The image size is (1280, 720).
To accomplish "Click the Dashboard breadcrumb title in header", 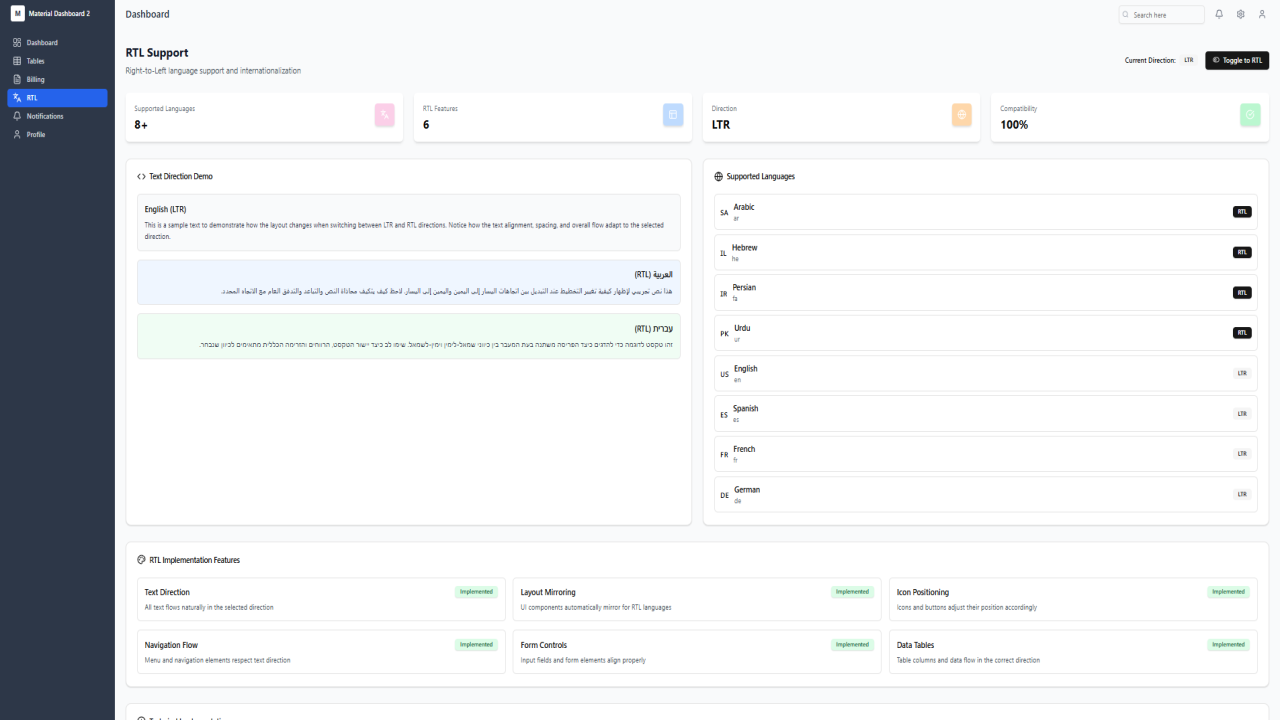I will [148, 14].
